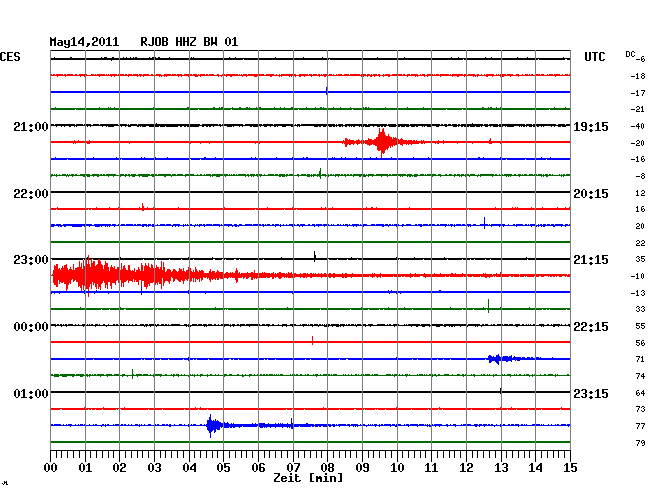Click minute 02 on the time axis

point(119,468)
